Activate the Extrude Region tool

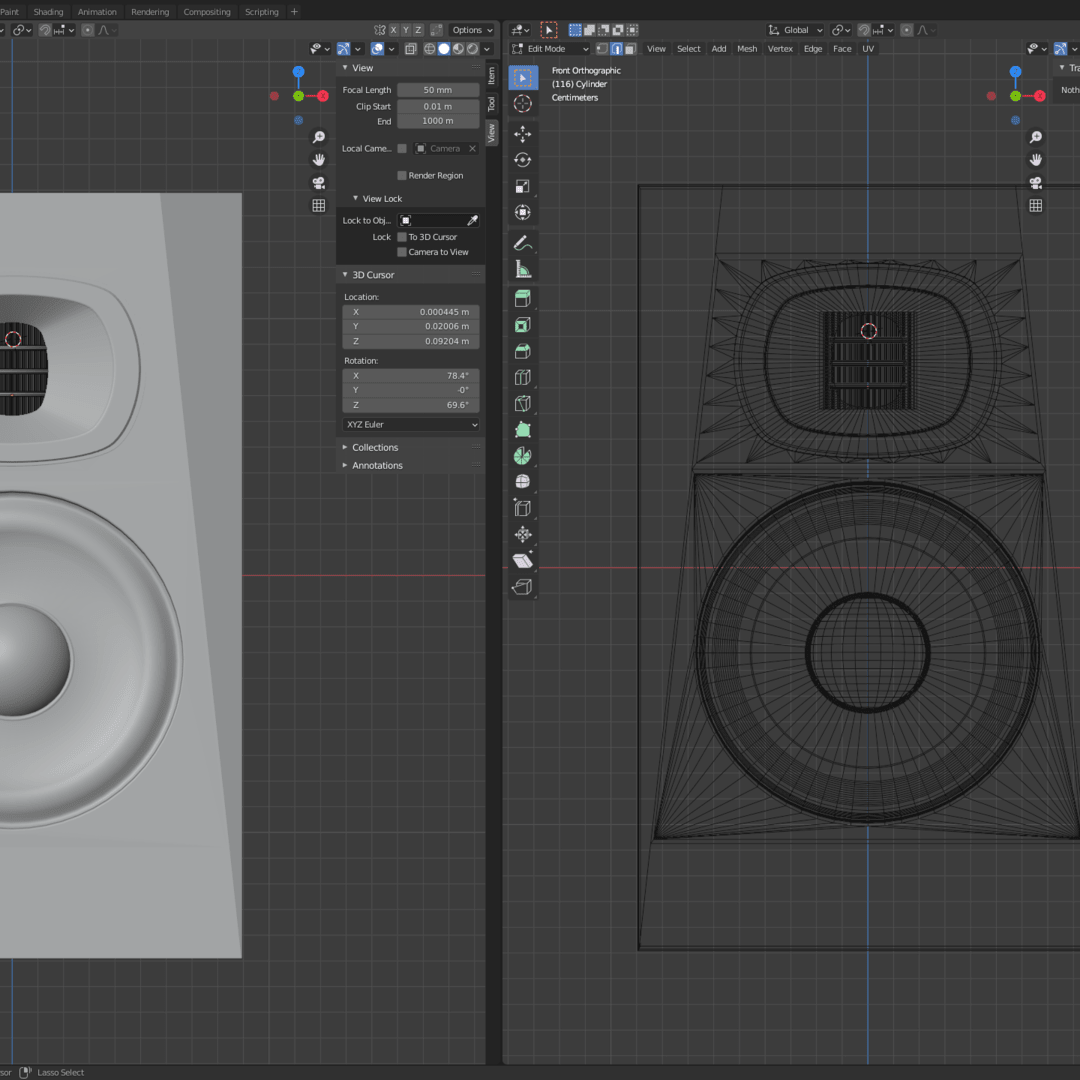(522, 299)
